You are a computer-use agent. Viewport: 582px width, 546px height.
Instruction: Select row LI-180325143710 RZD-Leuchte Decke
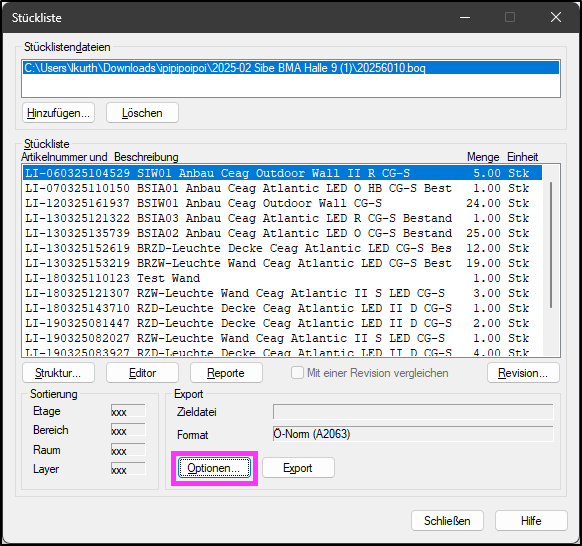tap(282, 308)
